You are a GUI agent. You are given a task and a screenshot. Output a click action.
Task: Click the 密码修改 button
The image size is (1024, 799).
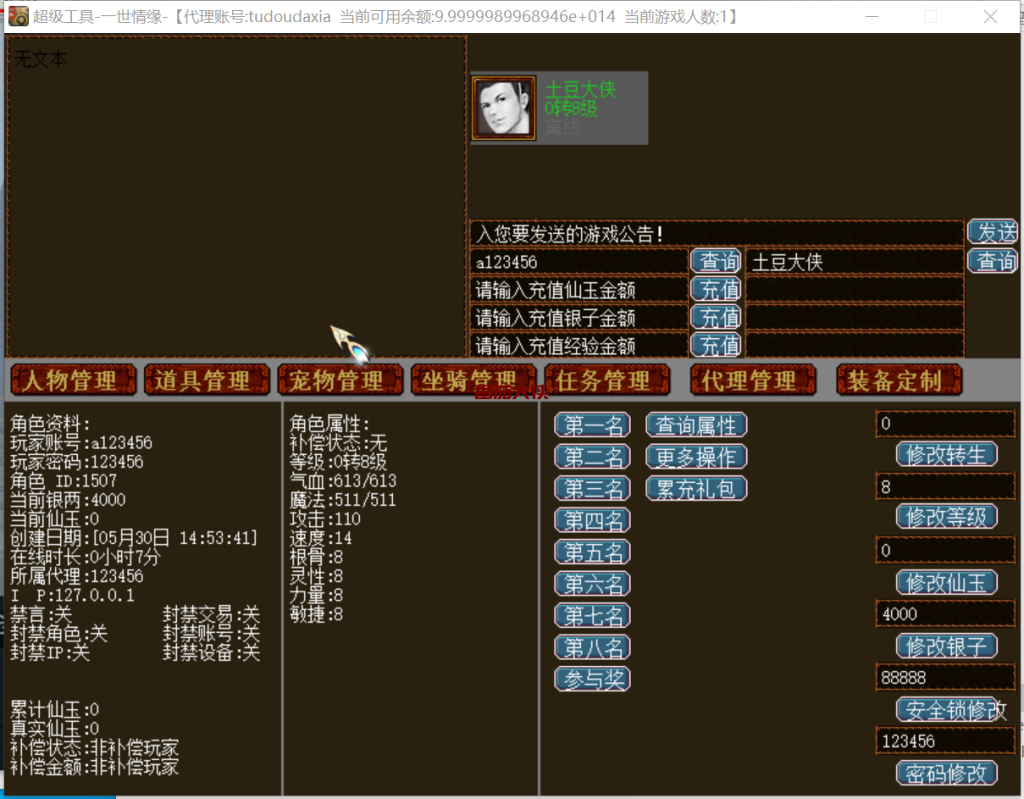click(x=946, y=772)
